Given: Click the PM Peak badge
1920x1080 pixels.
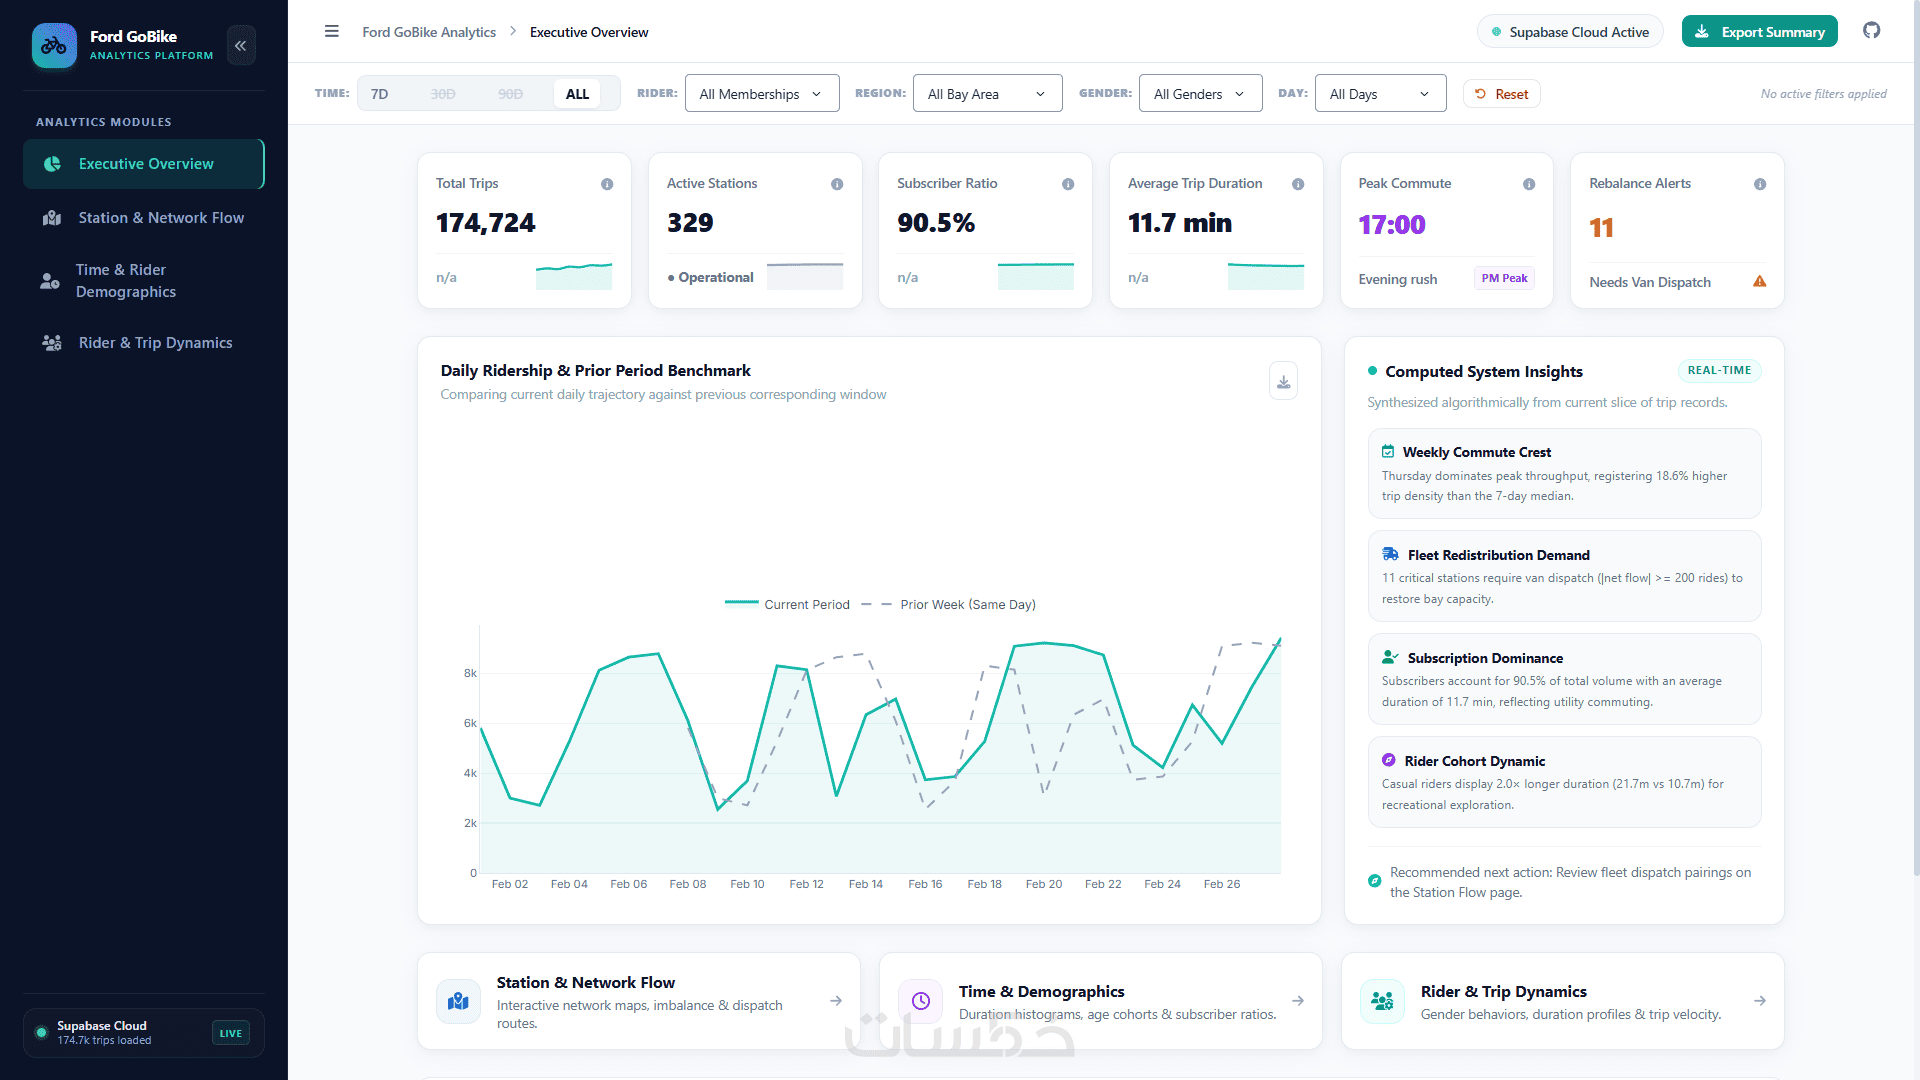Looking at the screenshot, I should tap(1505, 279).
